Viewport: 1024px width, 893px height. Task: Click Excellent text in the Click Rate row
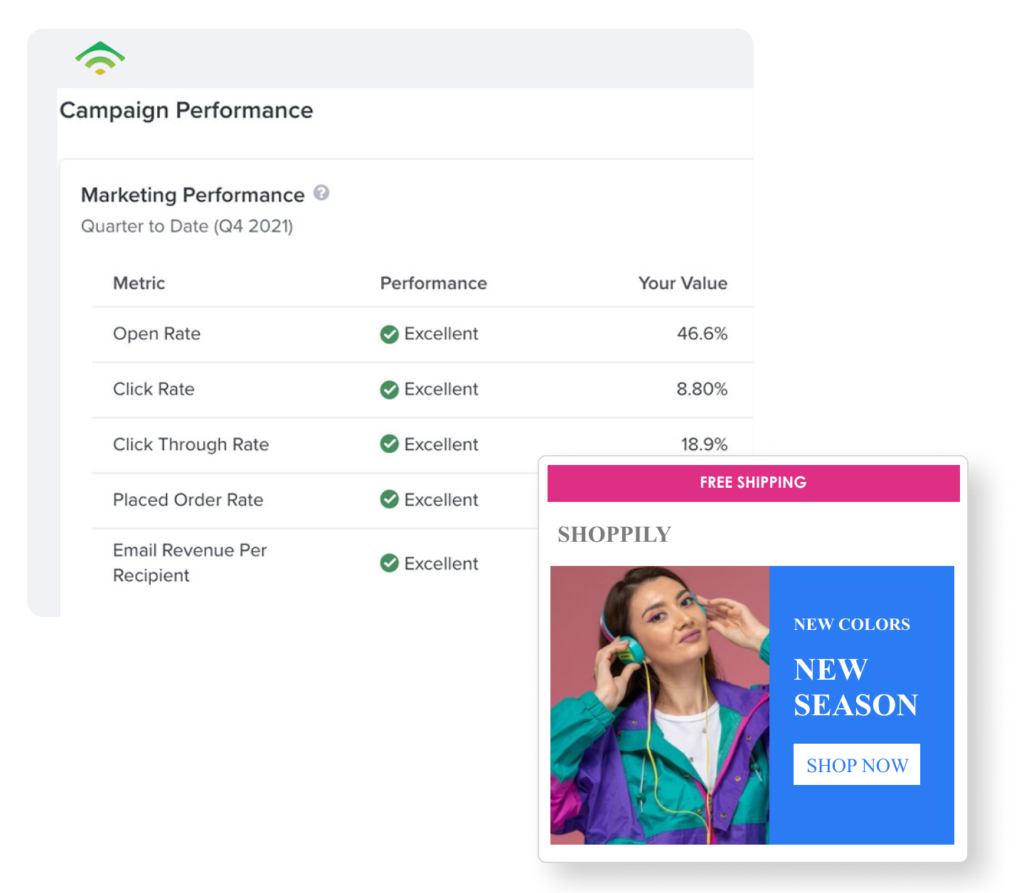tap(441, 389)
